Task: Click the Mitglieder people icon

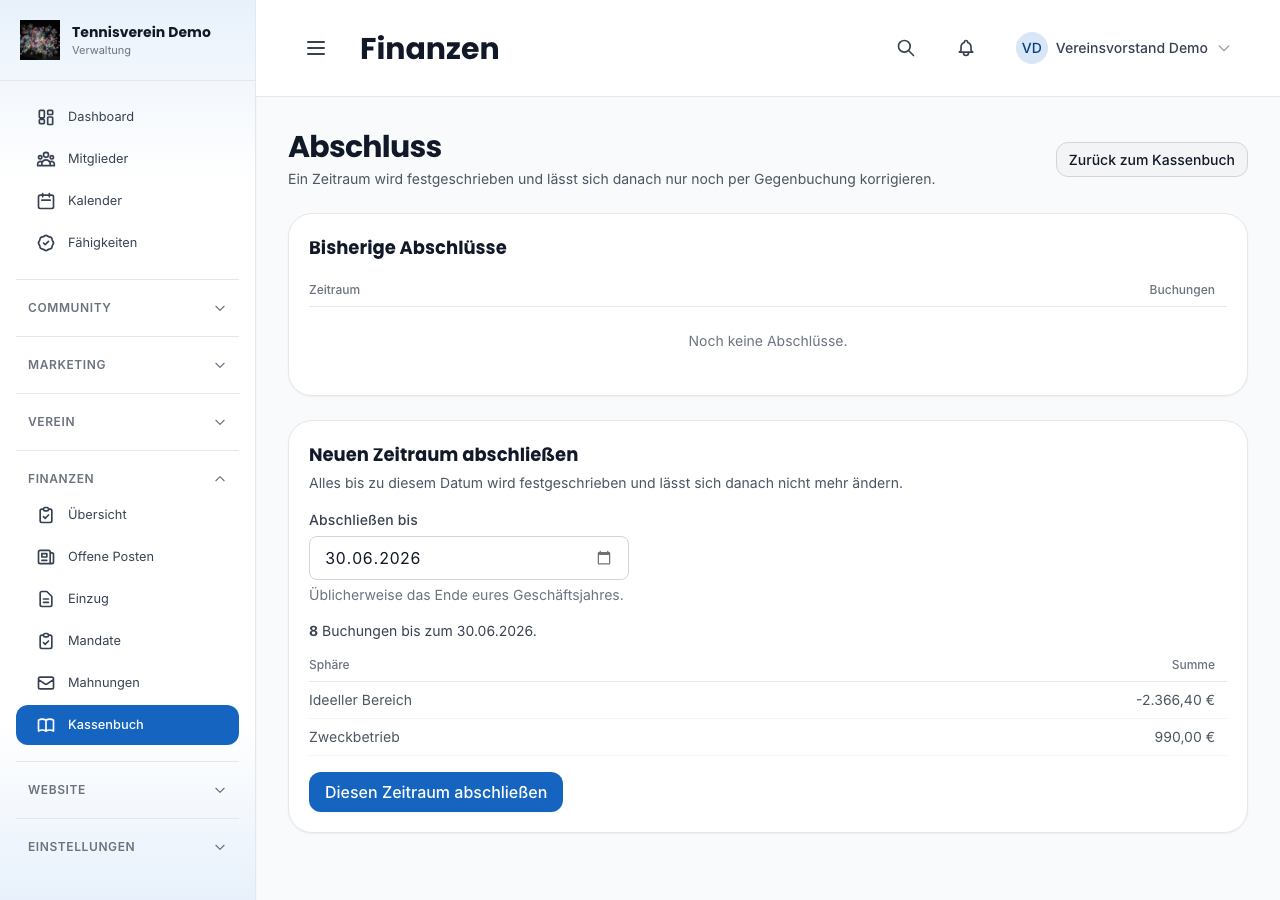Action: click(46, 159)
